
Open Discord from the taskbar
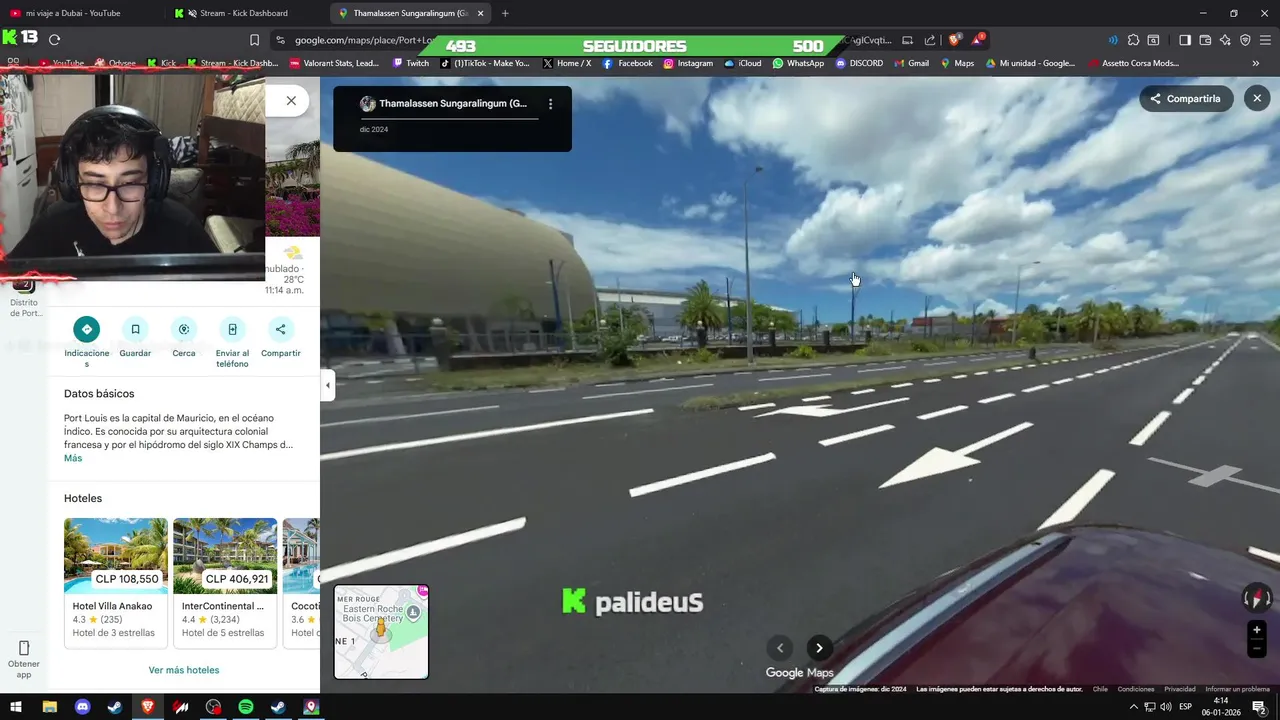(83, 707)
